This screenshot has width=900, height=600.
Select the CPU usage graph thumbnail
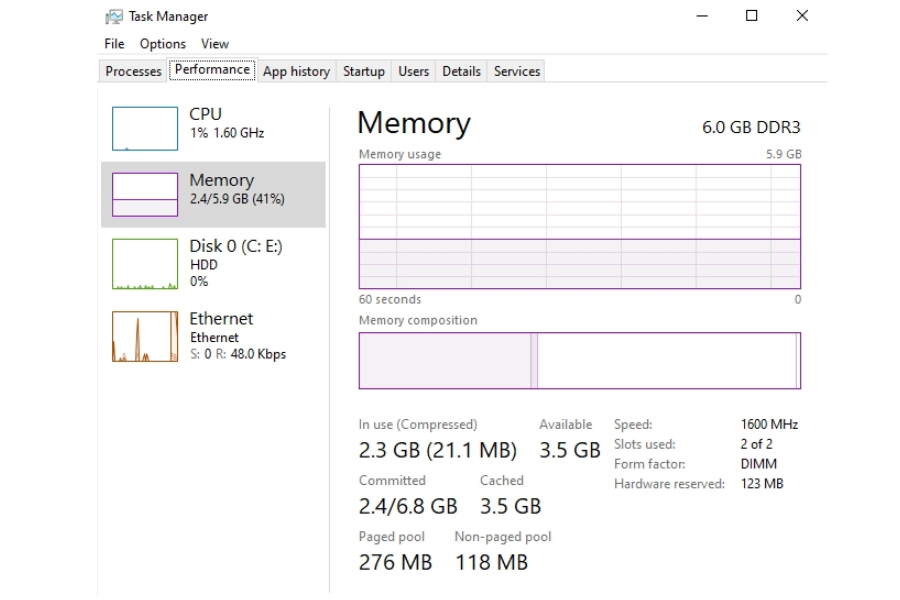[x=144, y=128]
